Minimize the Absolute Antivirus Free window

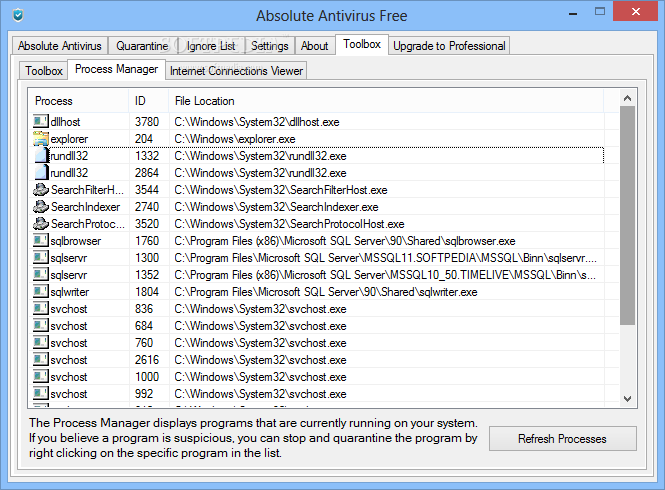[573, 13]
